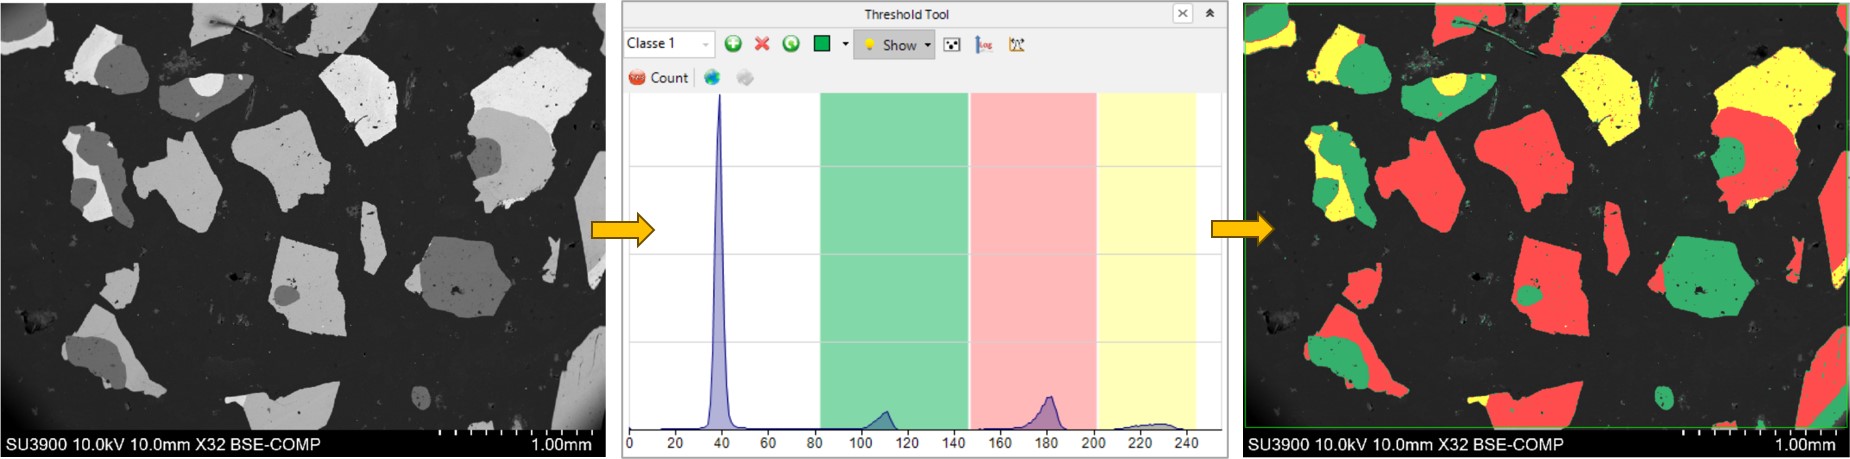Click the histogram curve fit icon
This screenshot has width=1850, height=459.
1017,45
